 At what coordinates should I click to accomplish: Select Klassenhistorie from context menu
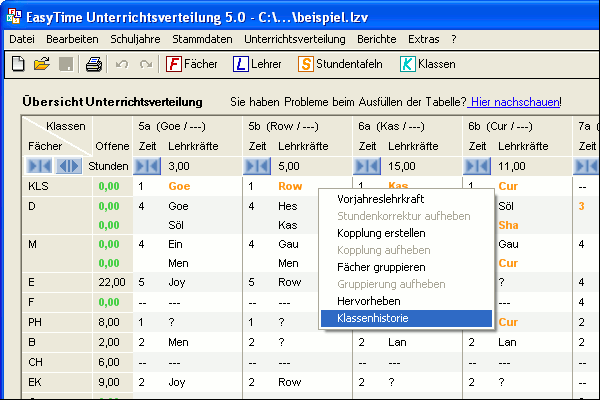366,318
